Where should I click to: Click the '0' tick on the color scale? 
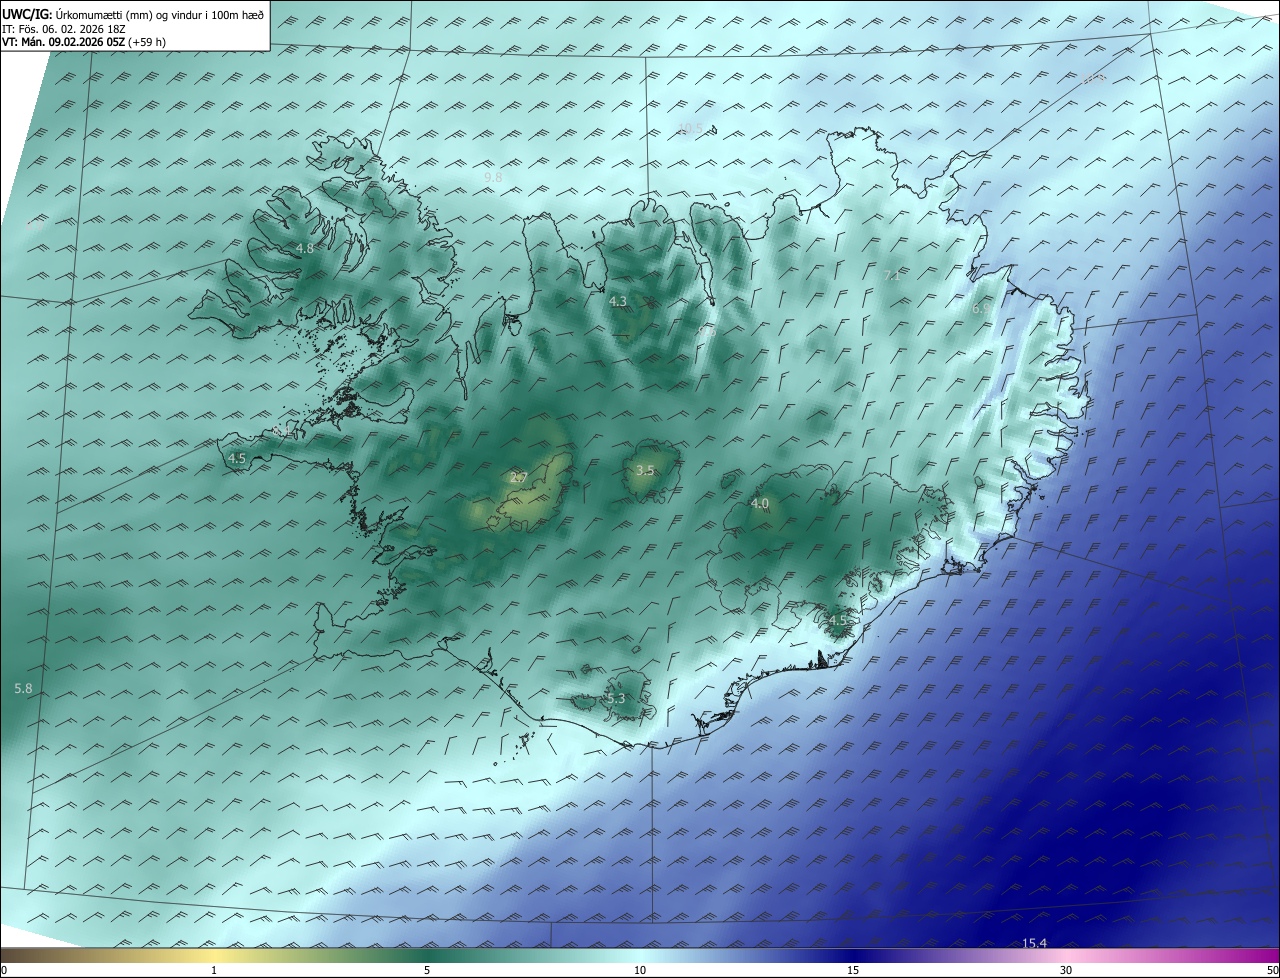[x=3, y=970]
